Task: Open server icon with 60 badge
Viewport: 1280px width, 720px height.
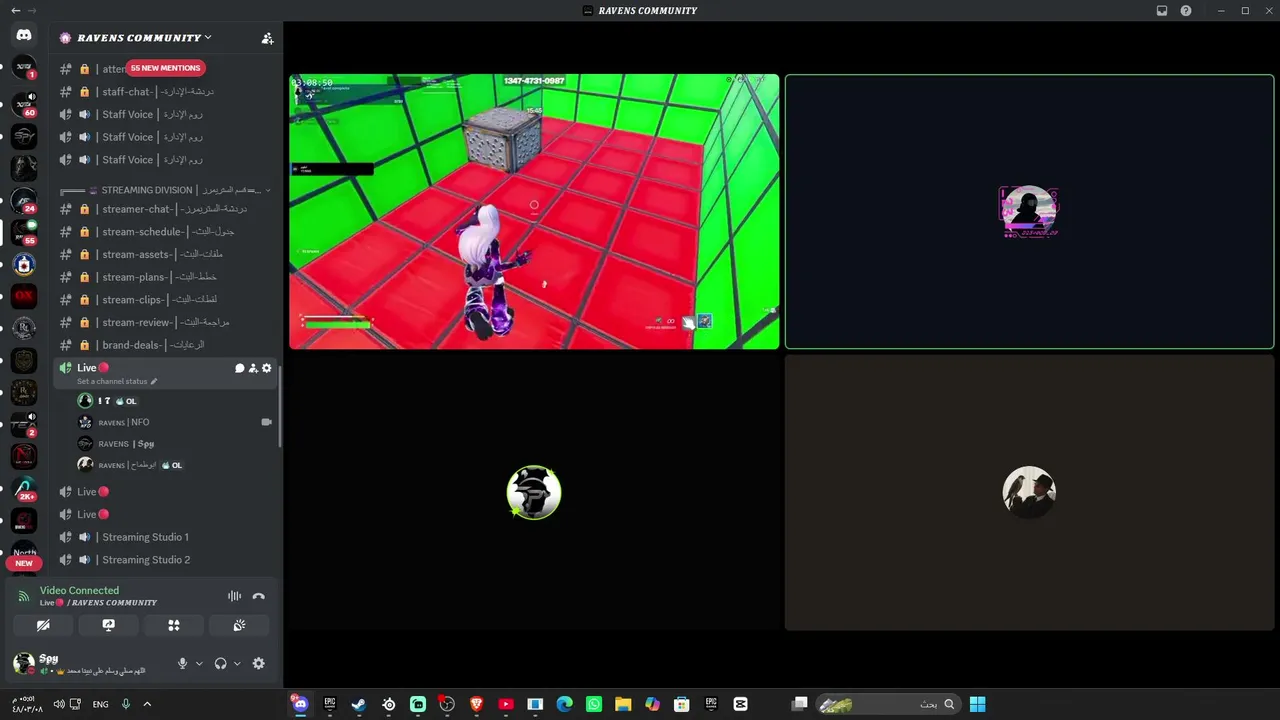Action: pos(24,104)
